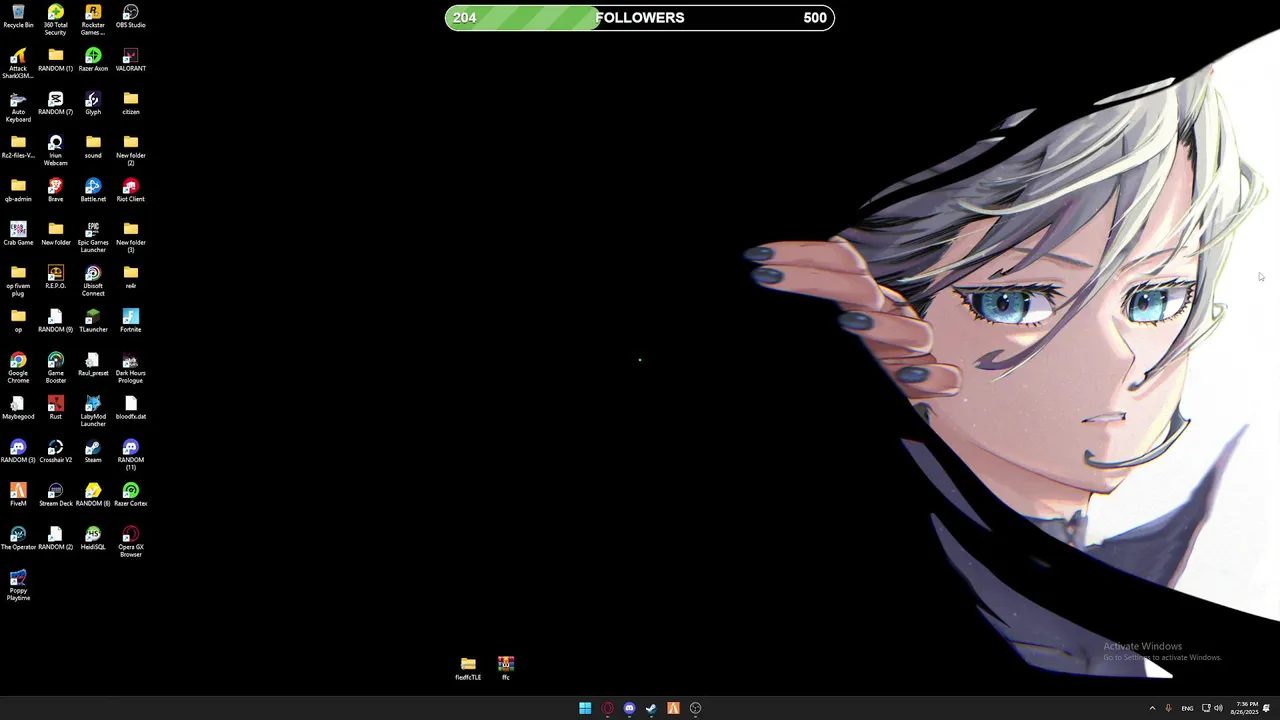Screen dimensions: 1280x720
Task: Select the qb-admin folder
Action: [18, 191]
